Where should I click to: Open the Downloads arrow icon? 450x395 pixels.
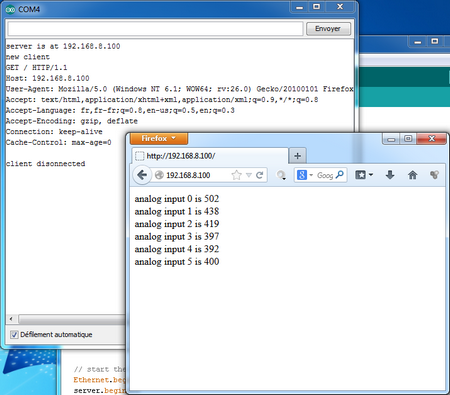click(390, 175)
